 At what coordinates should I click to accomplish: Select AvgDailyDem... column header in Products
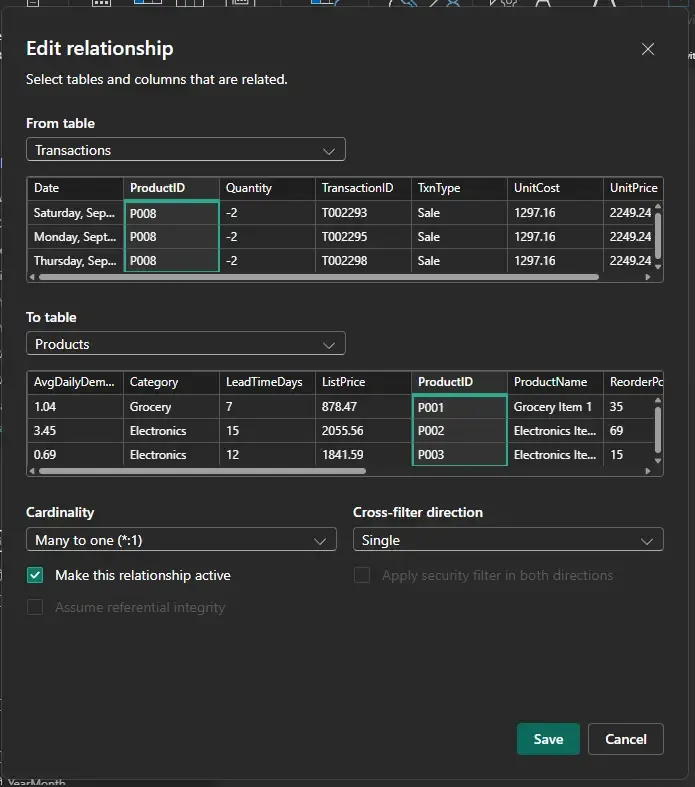pos(75,382)
